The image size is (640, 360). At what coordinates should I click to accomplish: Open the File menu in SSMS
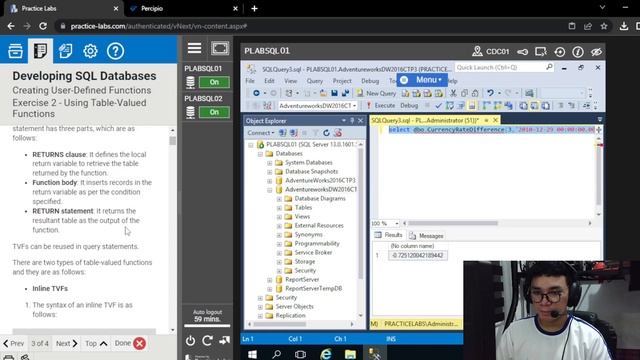point(250,81)
